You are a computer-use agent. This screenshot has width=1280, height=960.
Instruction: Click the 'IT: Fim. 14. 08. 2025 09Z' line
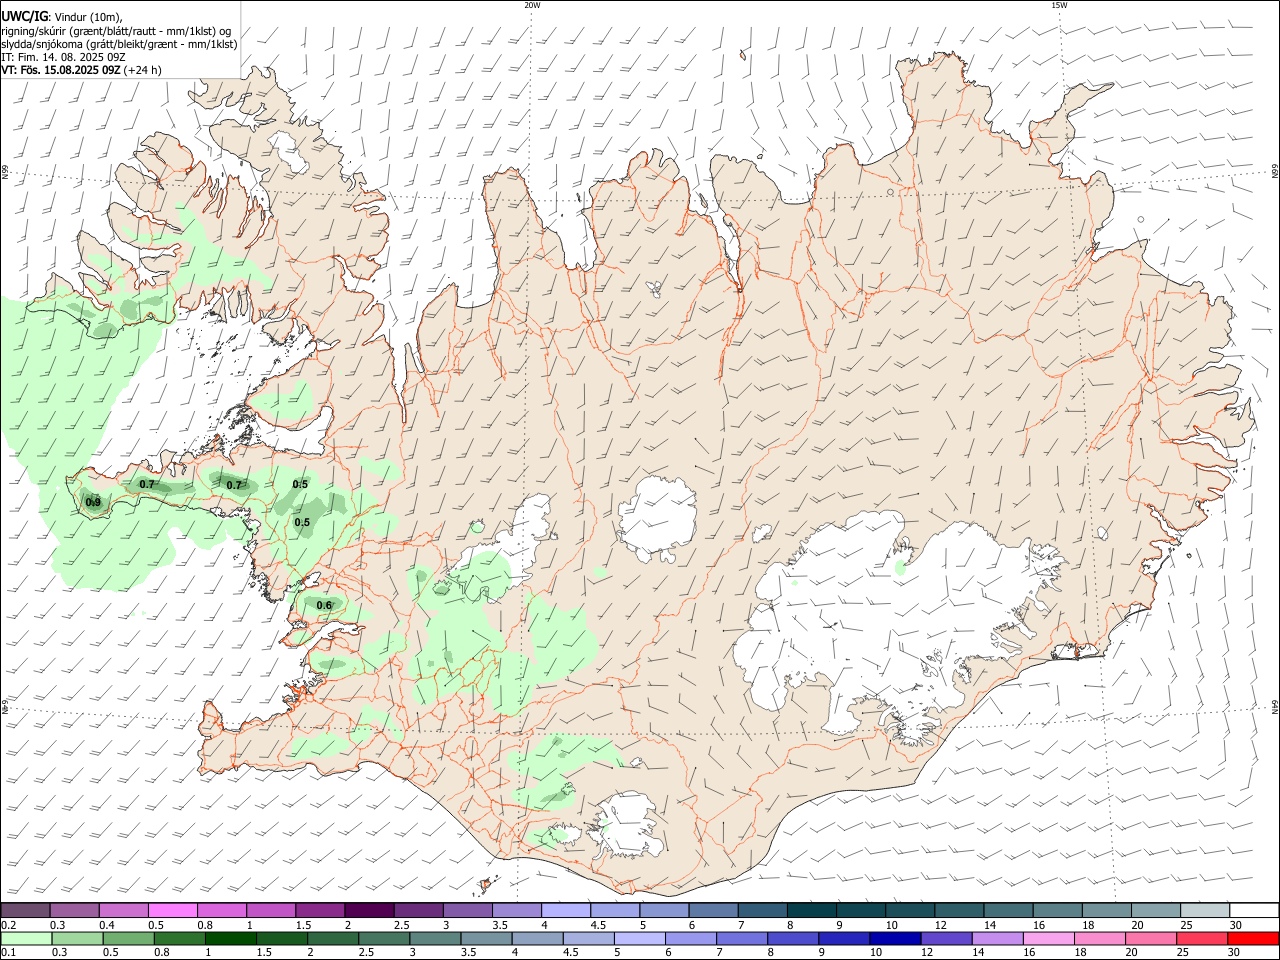[x=63, y=57]
